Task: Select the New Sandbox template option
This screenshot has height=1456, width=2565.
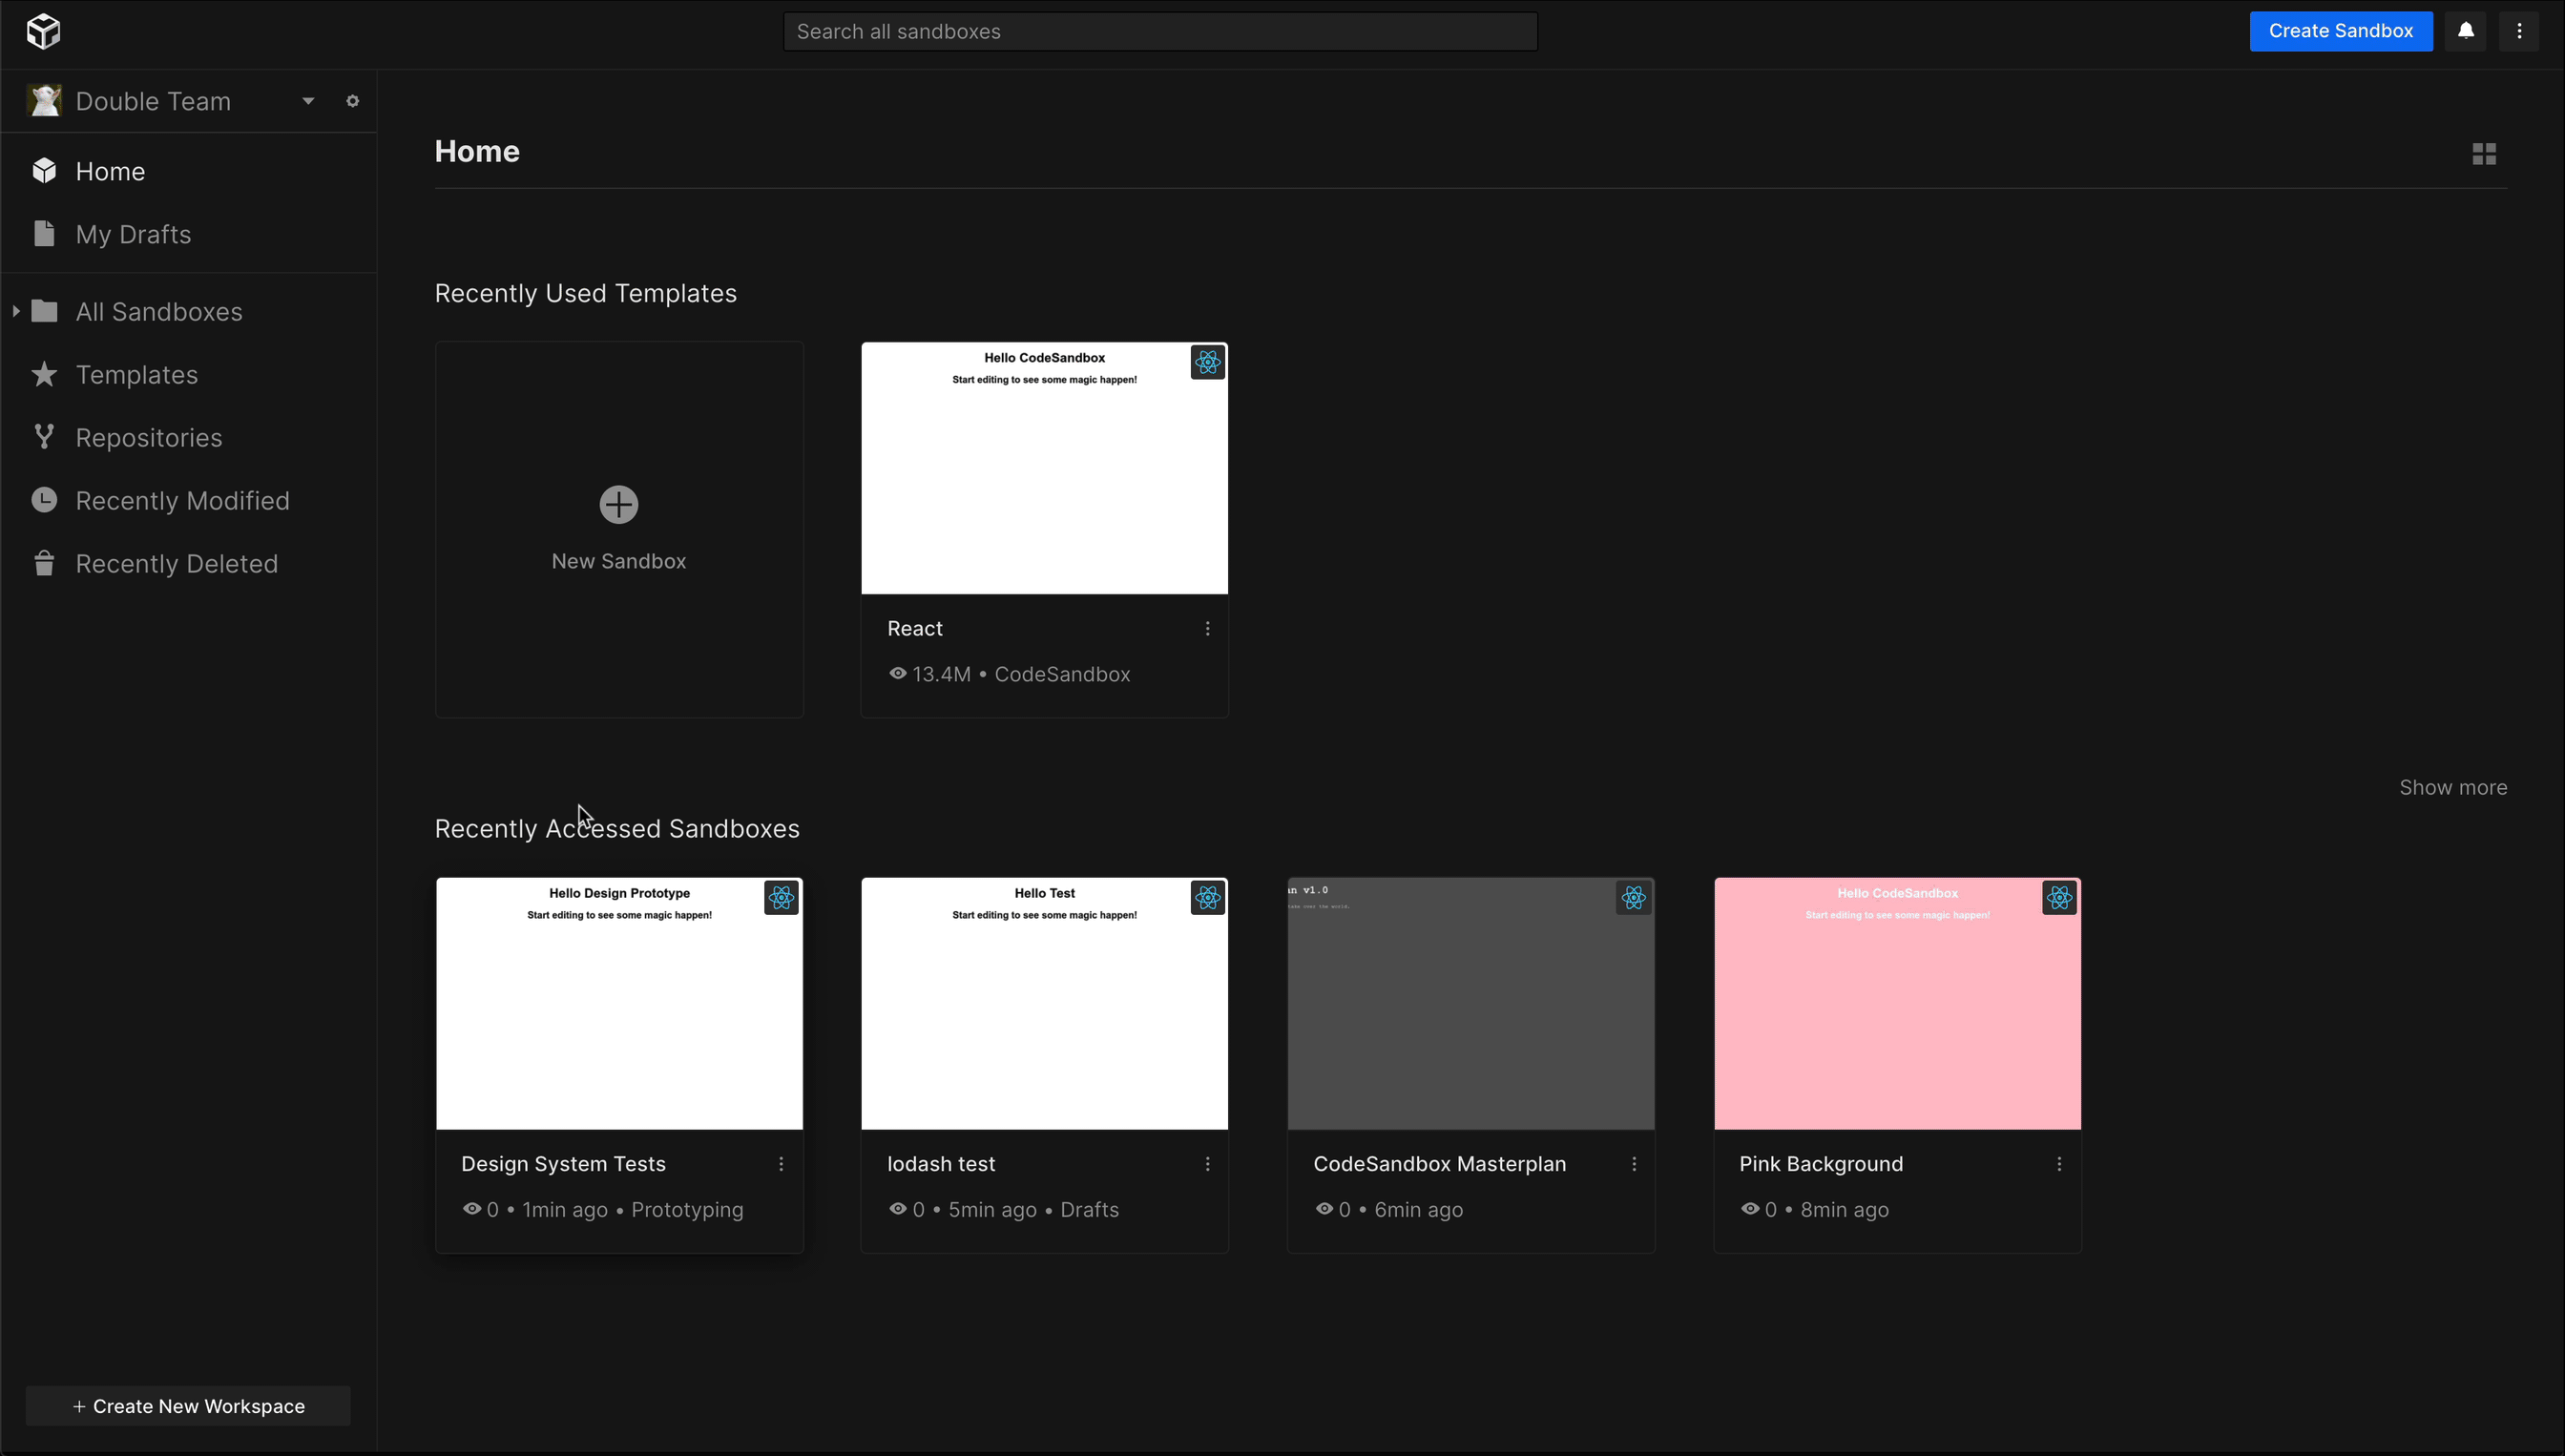Action: pyautogui.click(x=618, y=527)
